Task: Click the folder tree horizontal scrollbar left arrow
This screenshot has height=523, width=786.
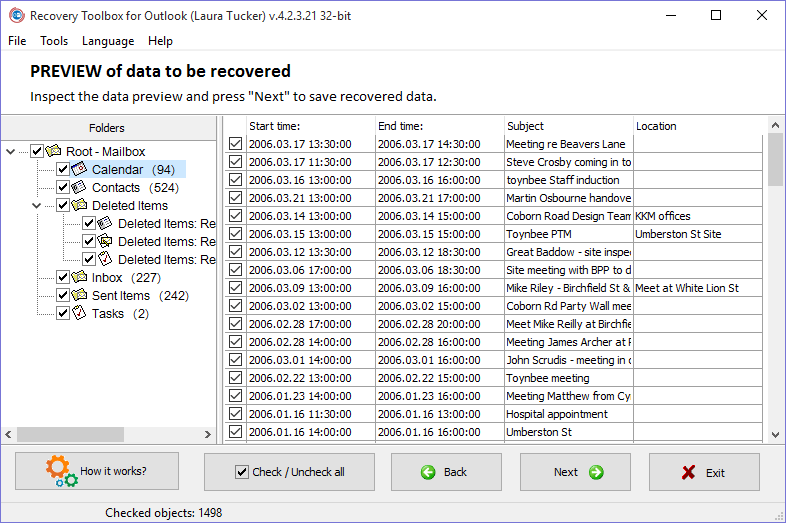Action: tap(9, 434)
